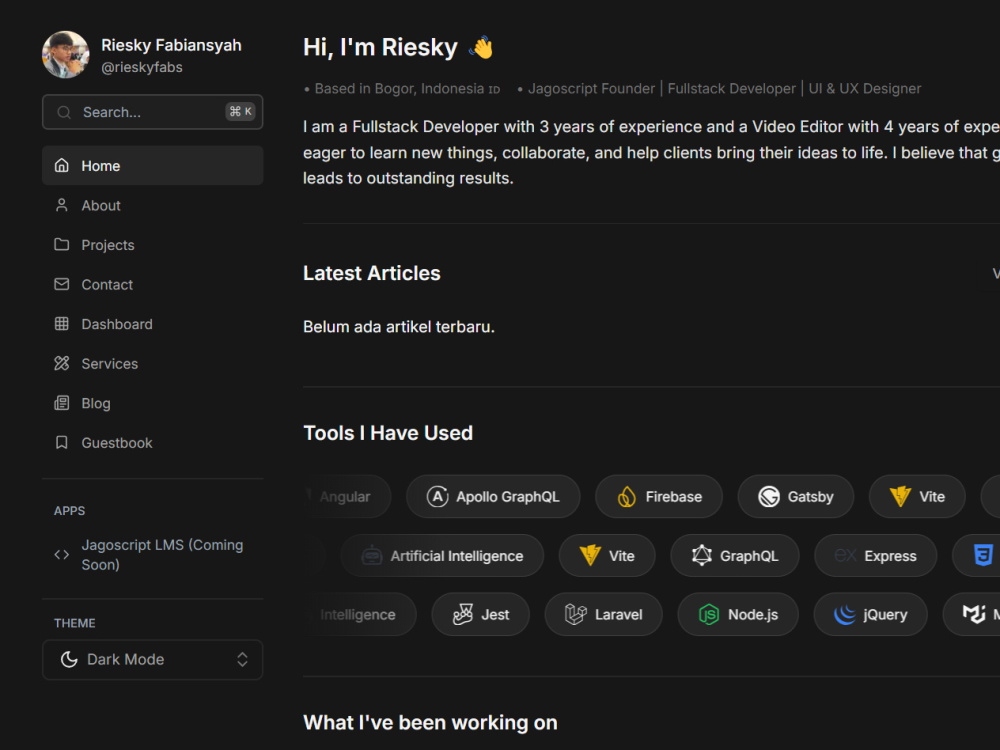This screenshot has width=1000, height=750.
Task: Open the Services page
Action: 152,363
